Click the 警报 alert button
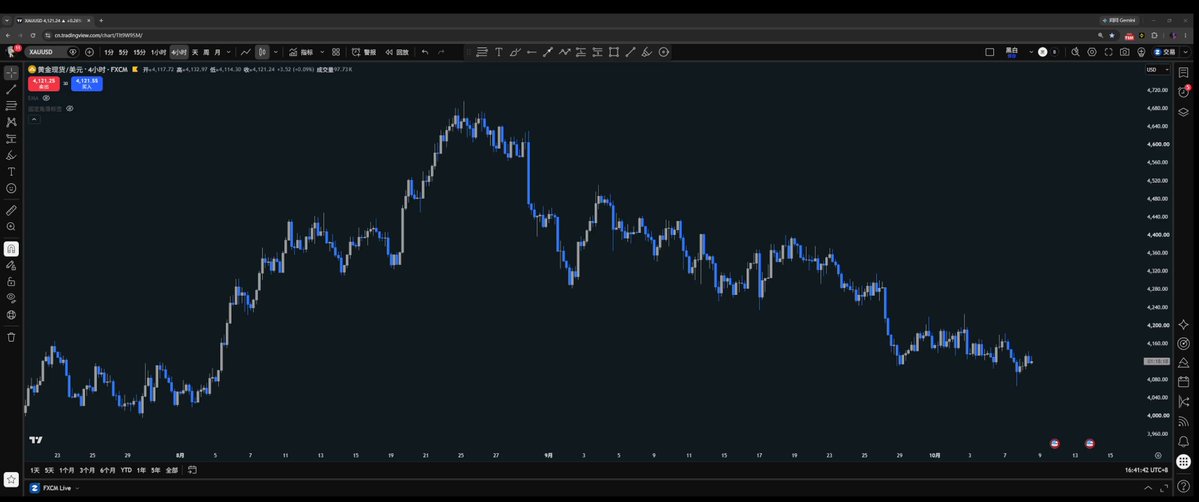The image size is (1199, 502). click(364, 52)
